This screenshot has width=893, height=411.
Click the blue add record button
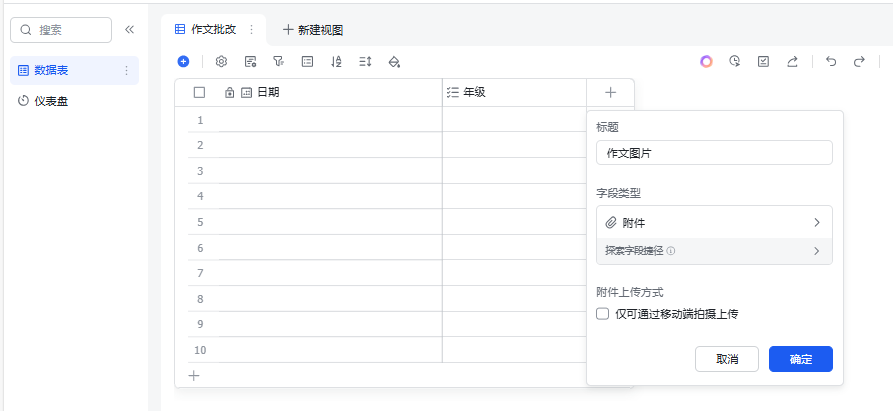[183, 61]
